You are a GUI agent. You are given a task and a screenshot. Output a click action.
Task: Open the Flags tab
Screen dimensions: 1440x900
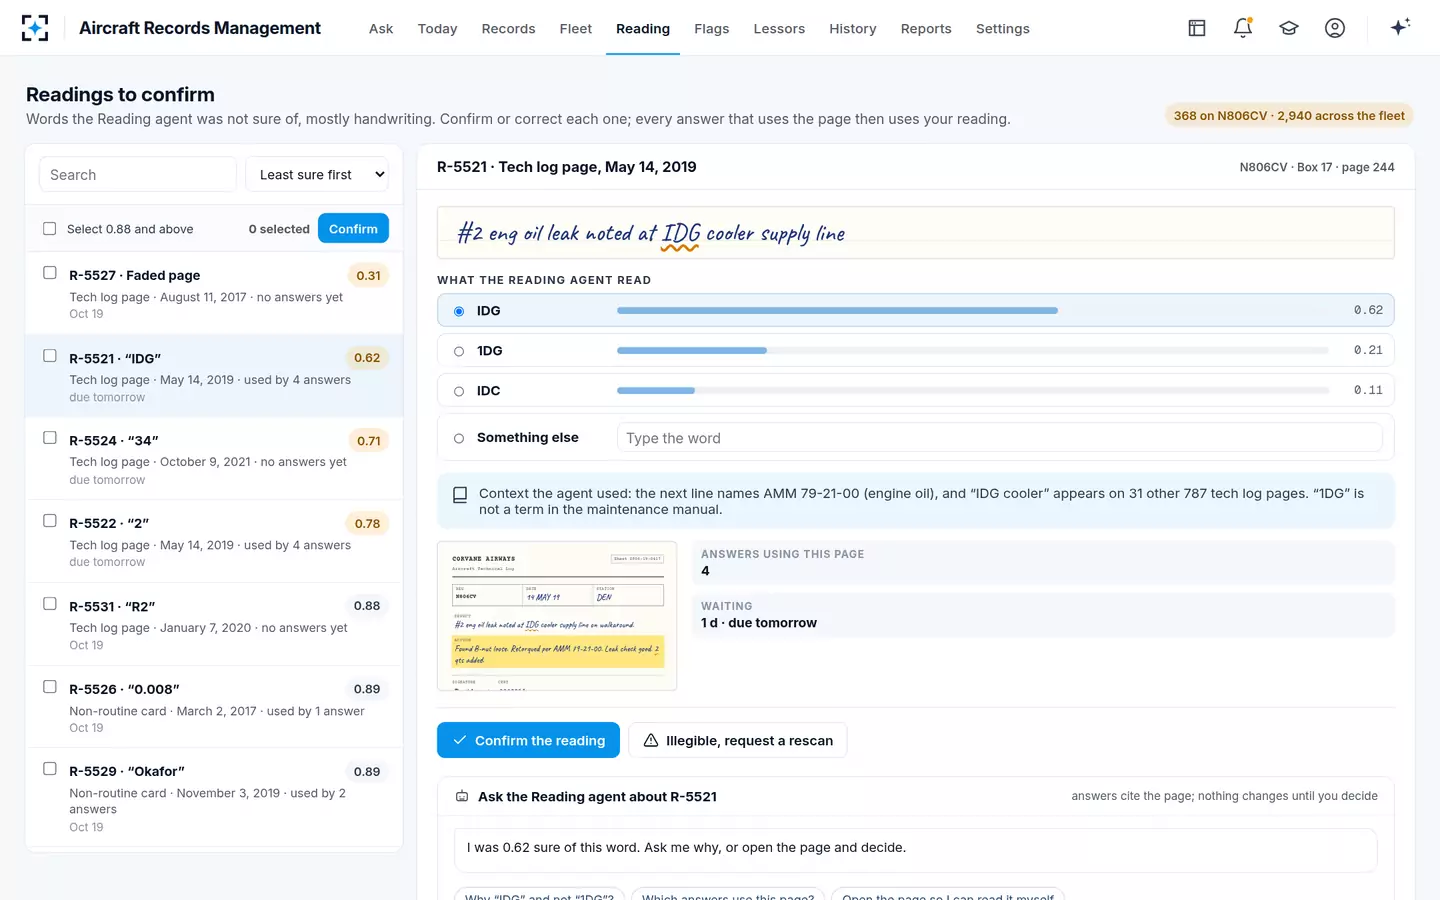712,29
